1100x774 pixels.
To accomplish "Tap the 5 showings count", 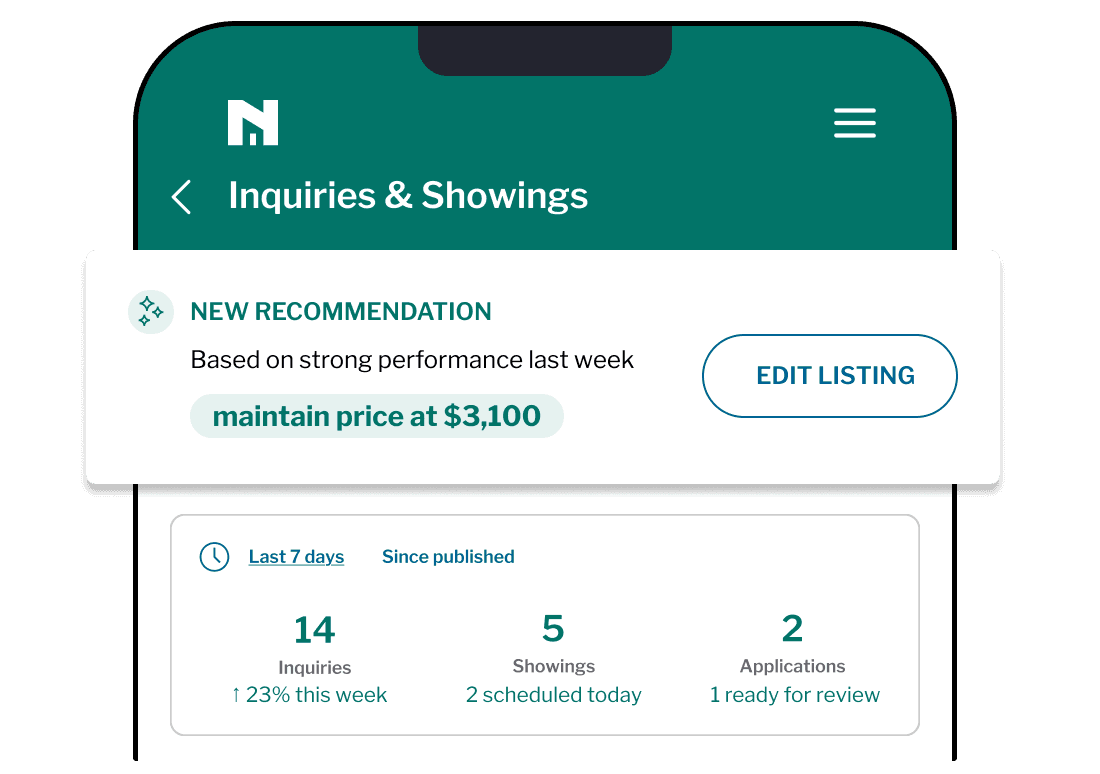I will [553, 628].
